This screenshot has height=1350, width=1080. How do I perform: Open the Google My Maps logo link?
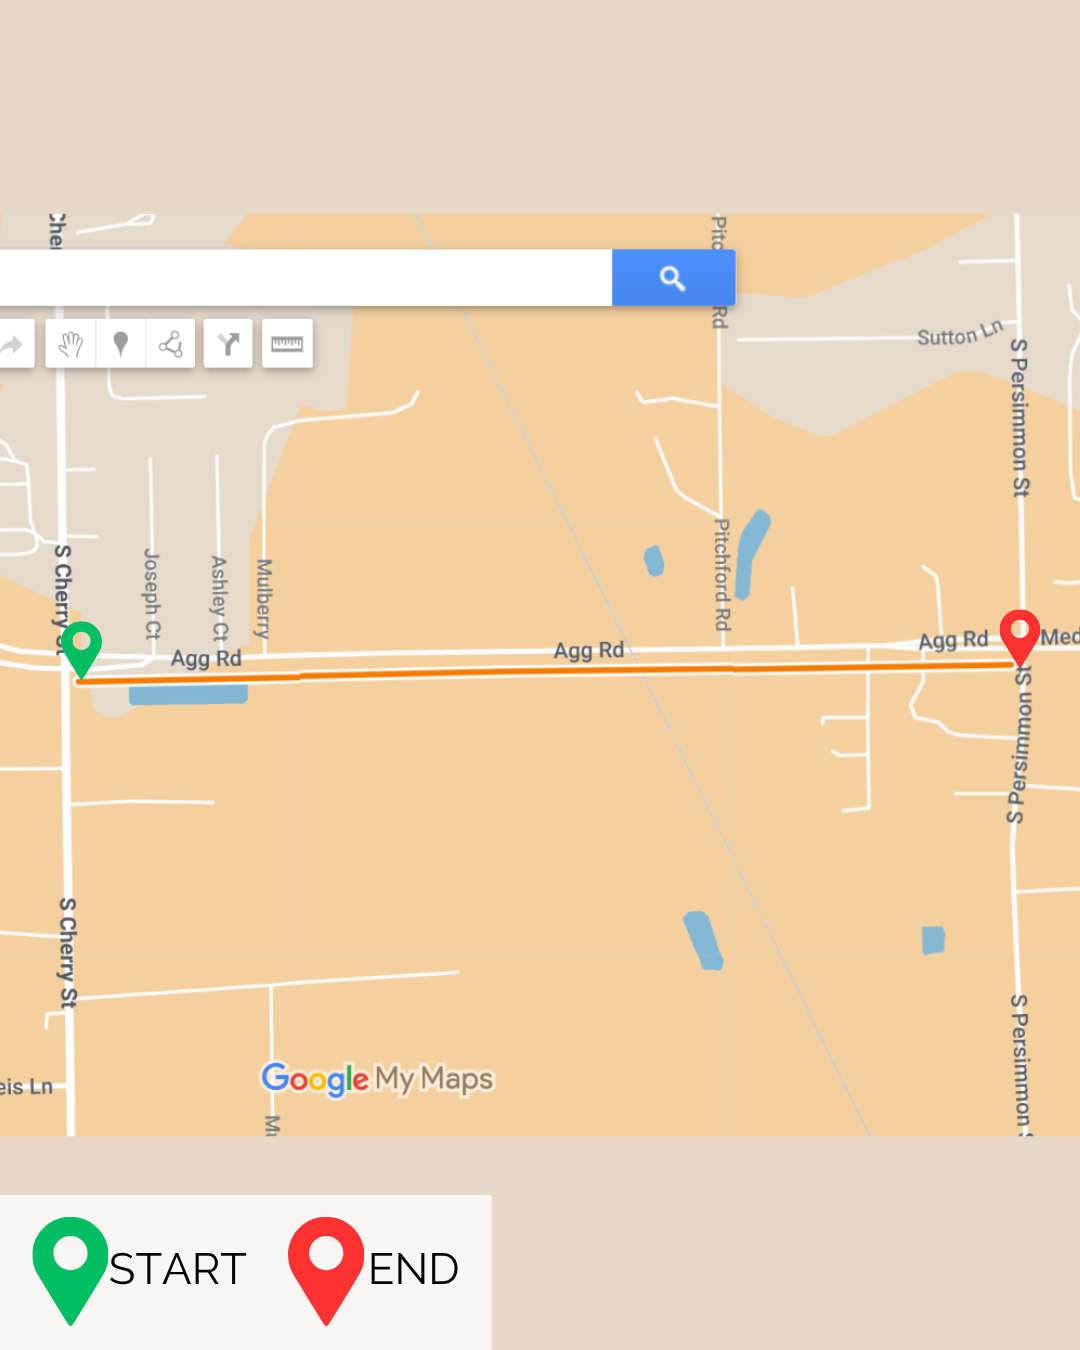tap(377, 1079)
